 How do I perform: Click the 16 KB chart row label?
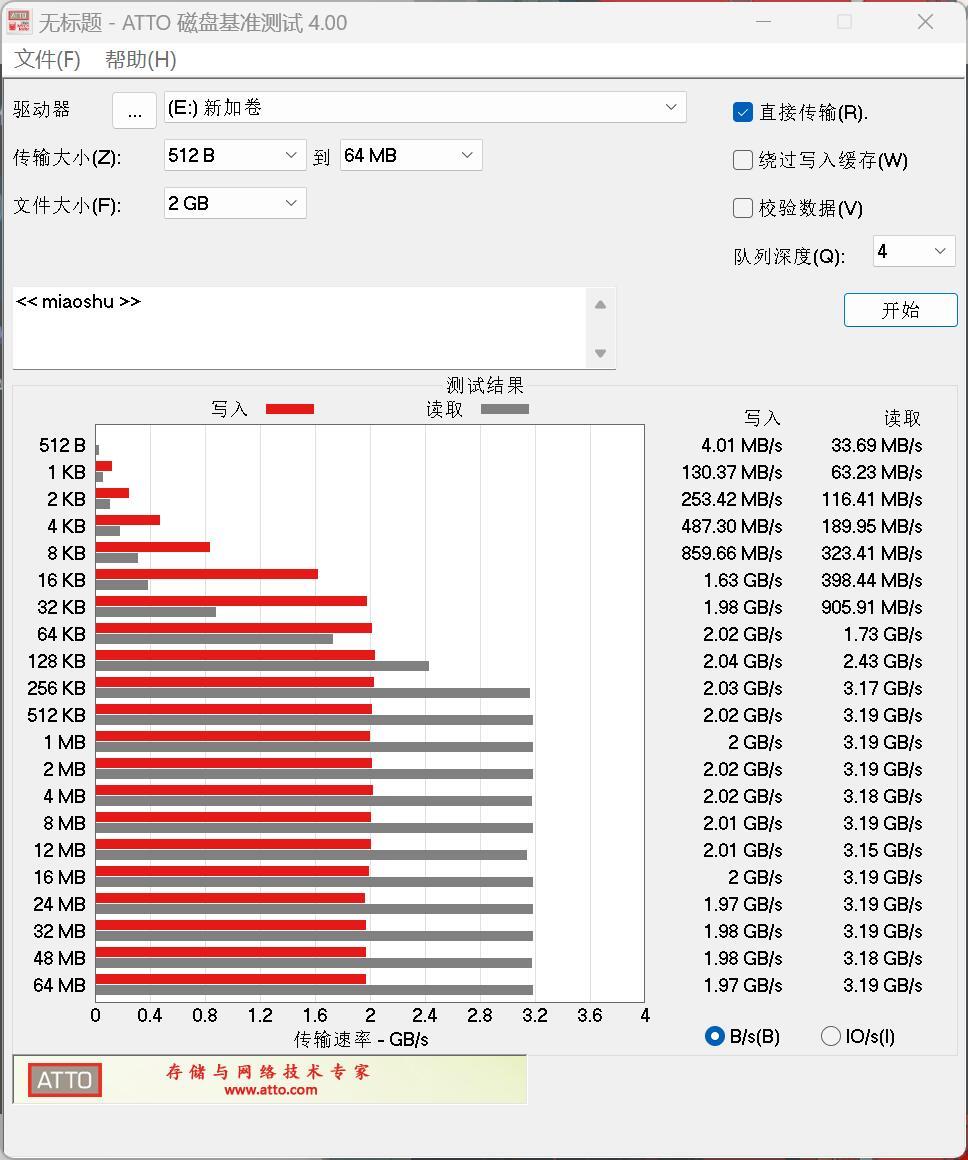pos(61,580)
